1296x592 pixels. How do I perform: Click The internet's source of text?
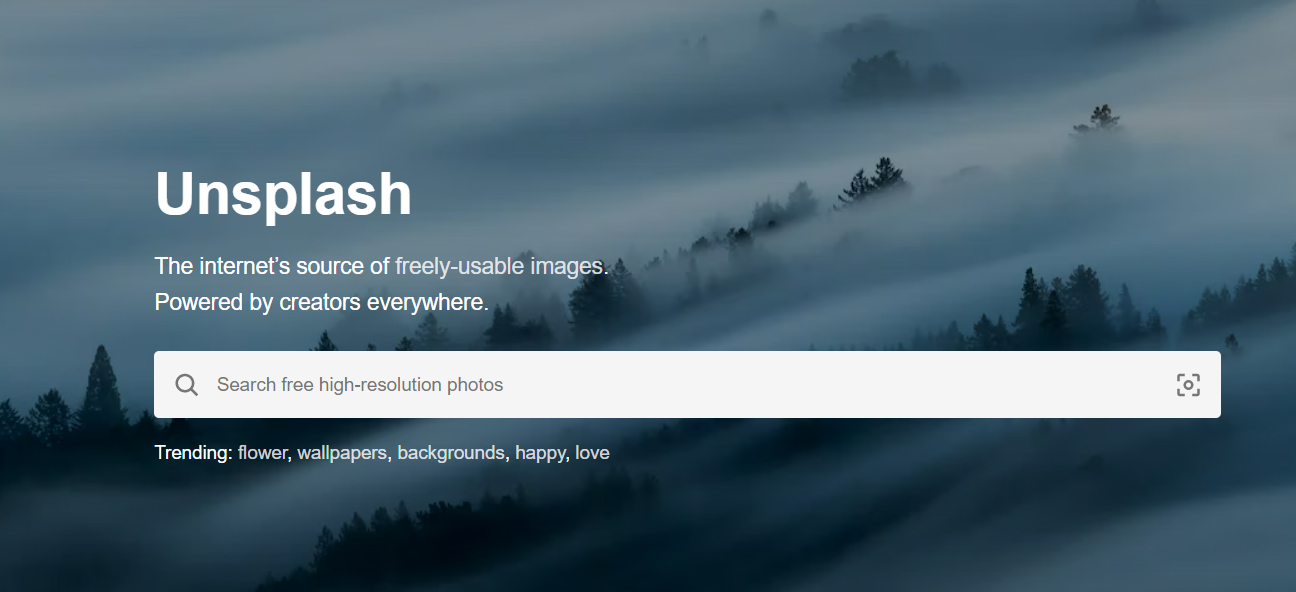coord(272,266)
